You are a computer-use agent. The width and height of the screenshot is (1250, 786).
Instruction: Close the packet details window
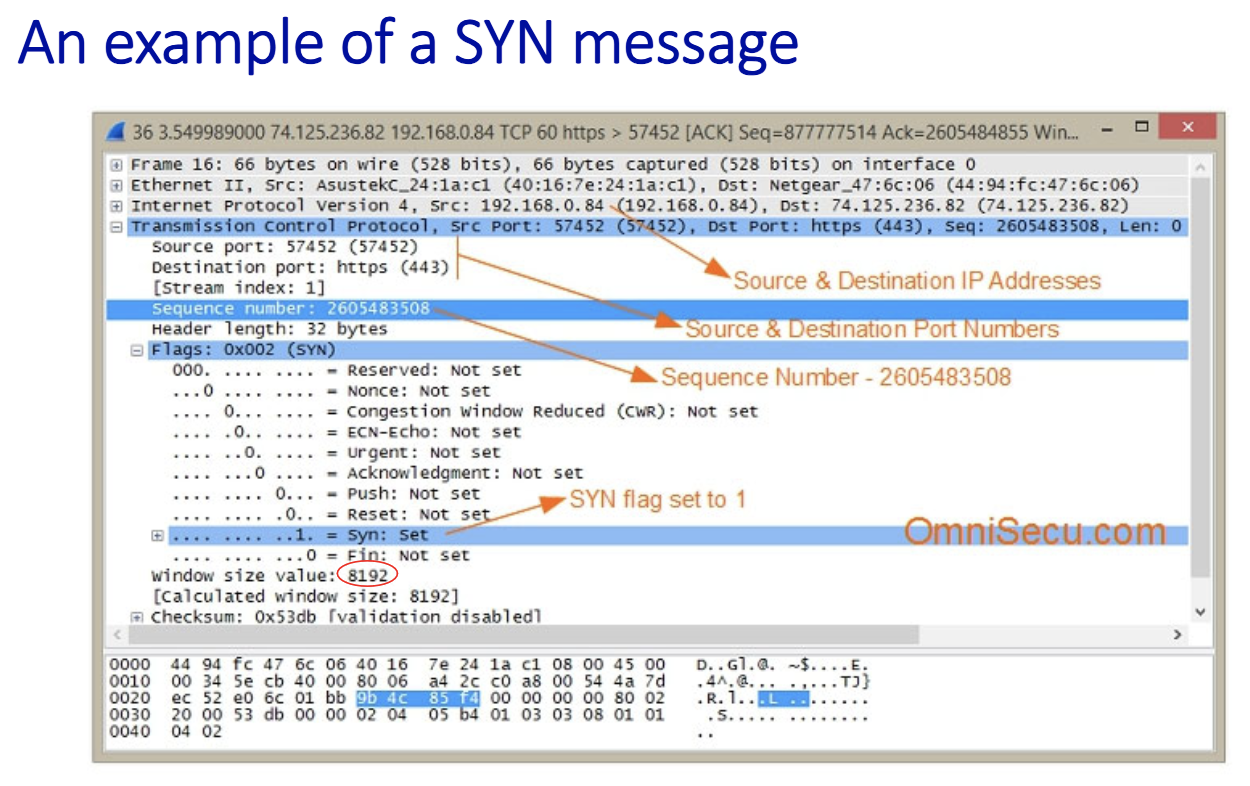(x=1187, y=128)
